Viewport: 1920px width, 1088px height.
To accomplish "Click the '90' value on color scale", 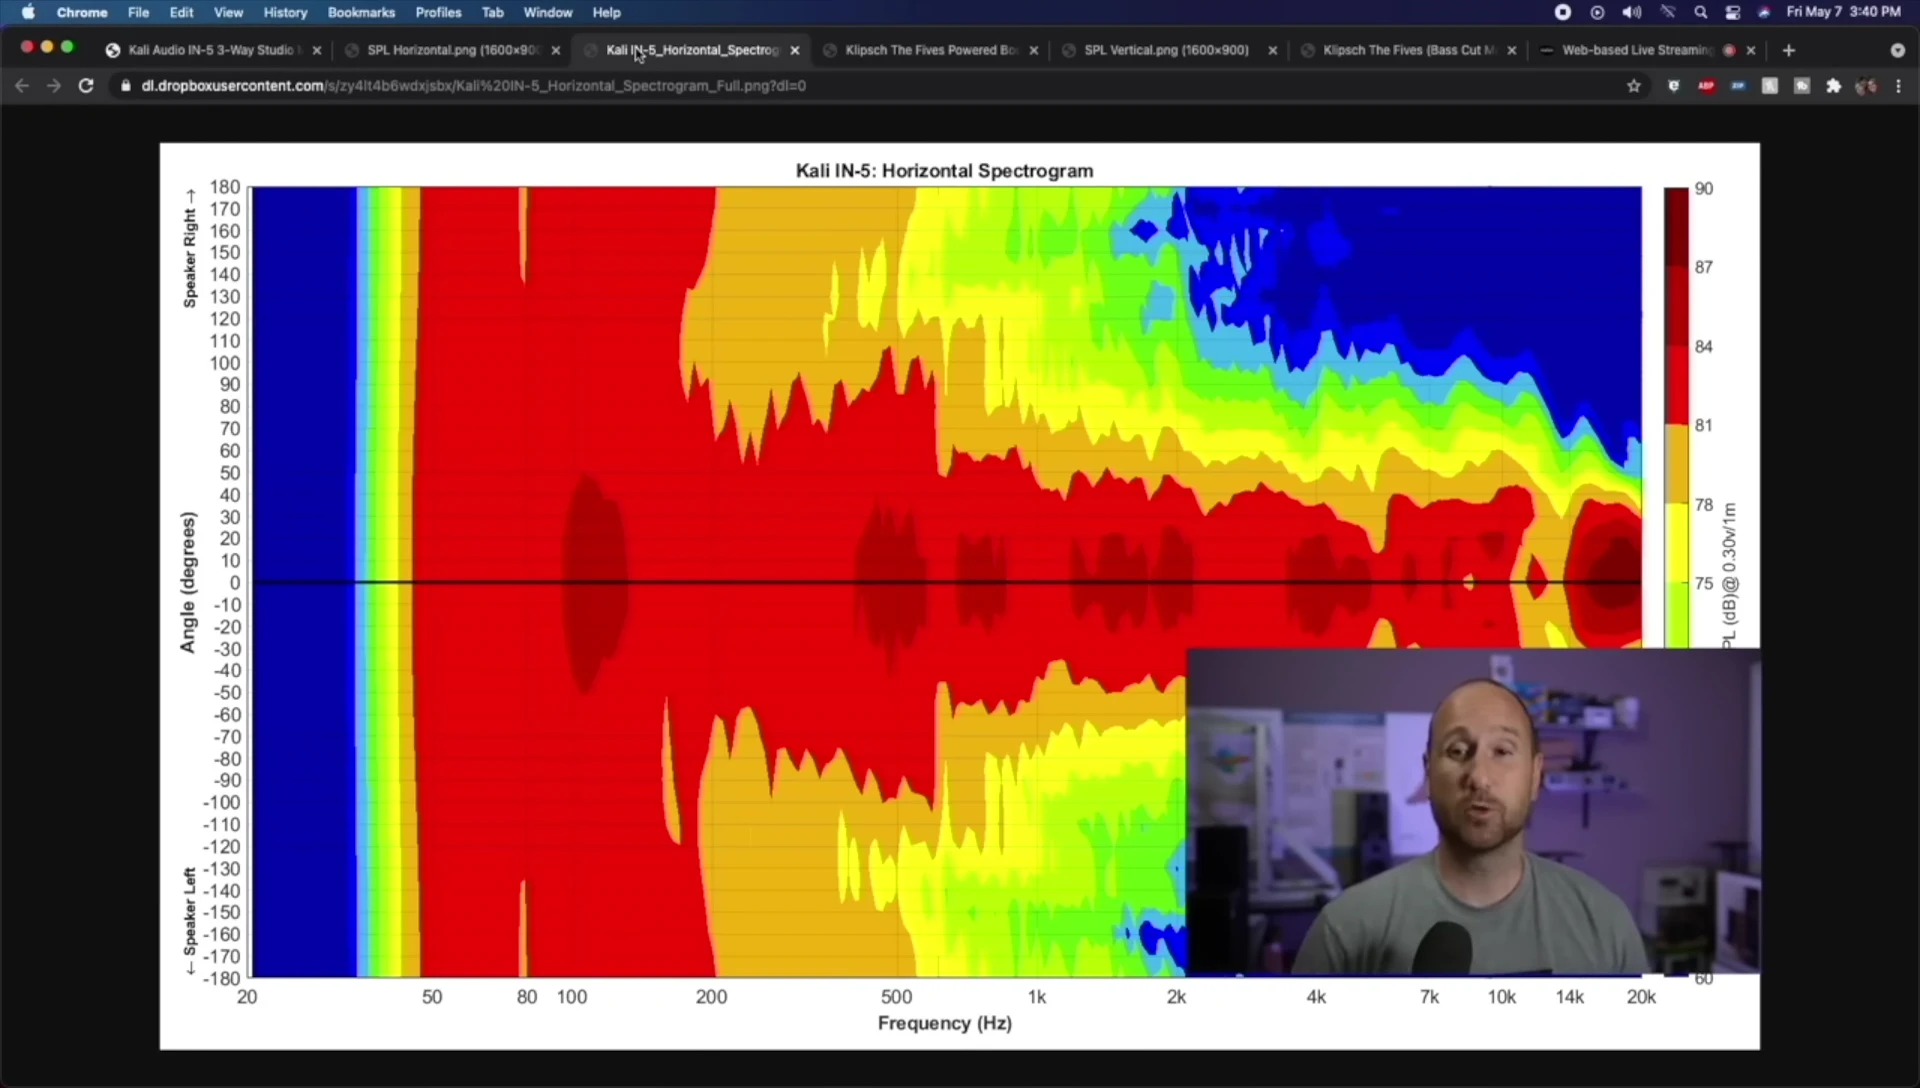I will click(1704, 189).
